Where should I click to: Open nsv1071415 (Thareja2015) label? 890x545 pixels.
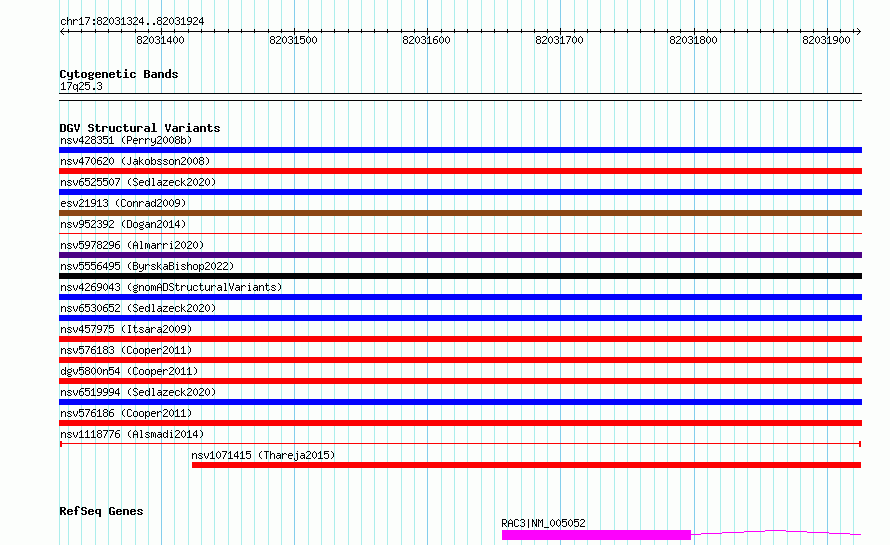[x=263, y=455]
